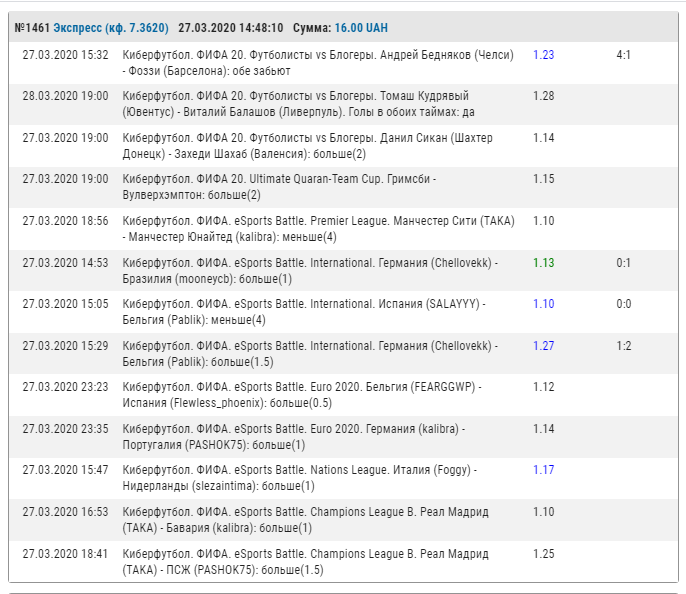Open odds 1.27 for Германия - Бельгия (Pablik)
Screen dimensions: 686x594
coord(543,346)
